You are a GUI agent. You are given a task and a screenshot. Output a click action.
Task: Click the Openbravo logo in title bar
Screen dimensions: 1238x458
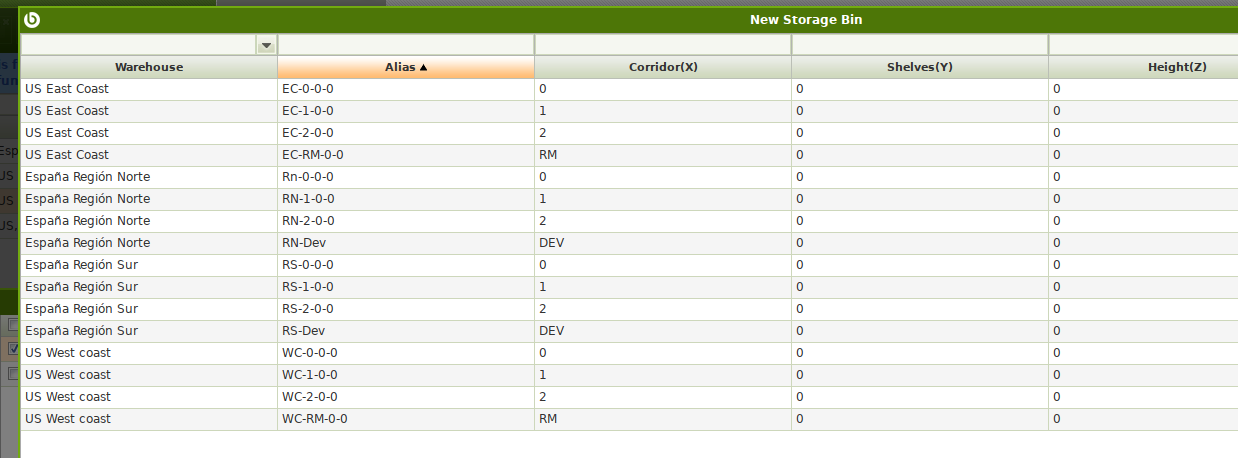pyautogui.click(x=31, y=19)
